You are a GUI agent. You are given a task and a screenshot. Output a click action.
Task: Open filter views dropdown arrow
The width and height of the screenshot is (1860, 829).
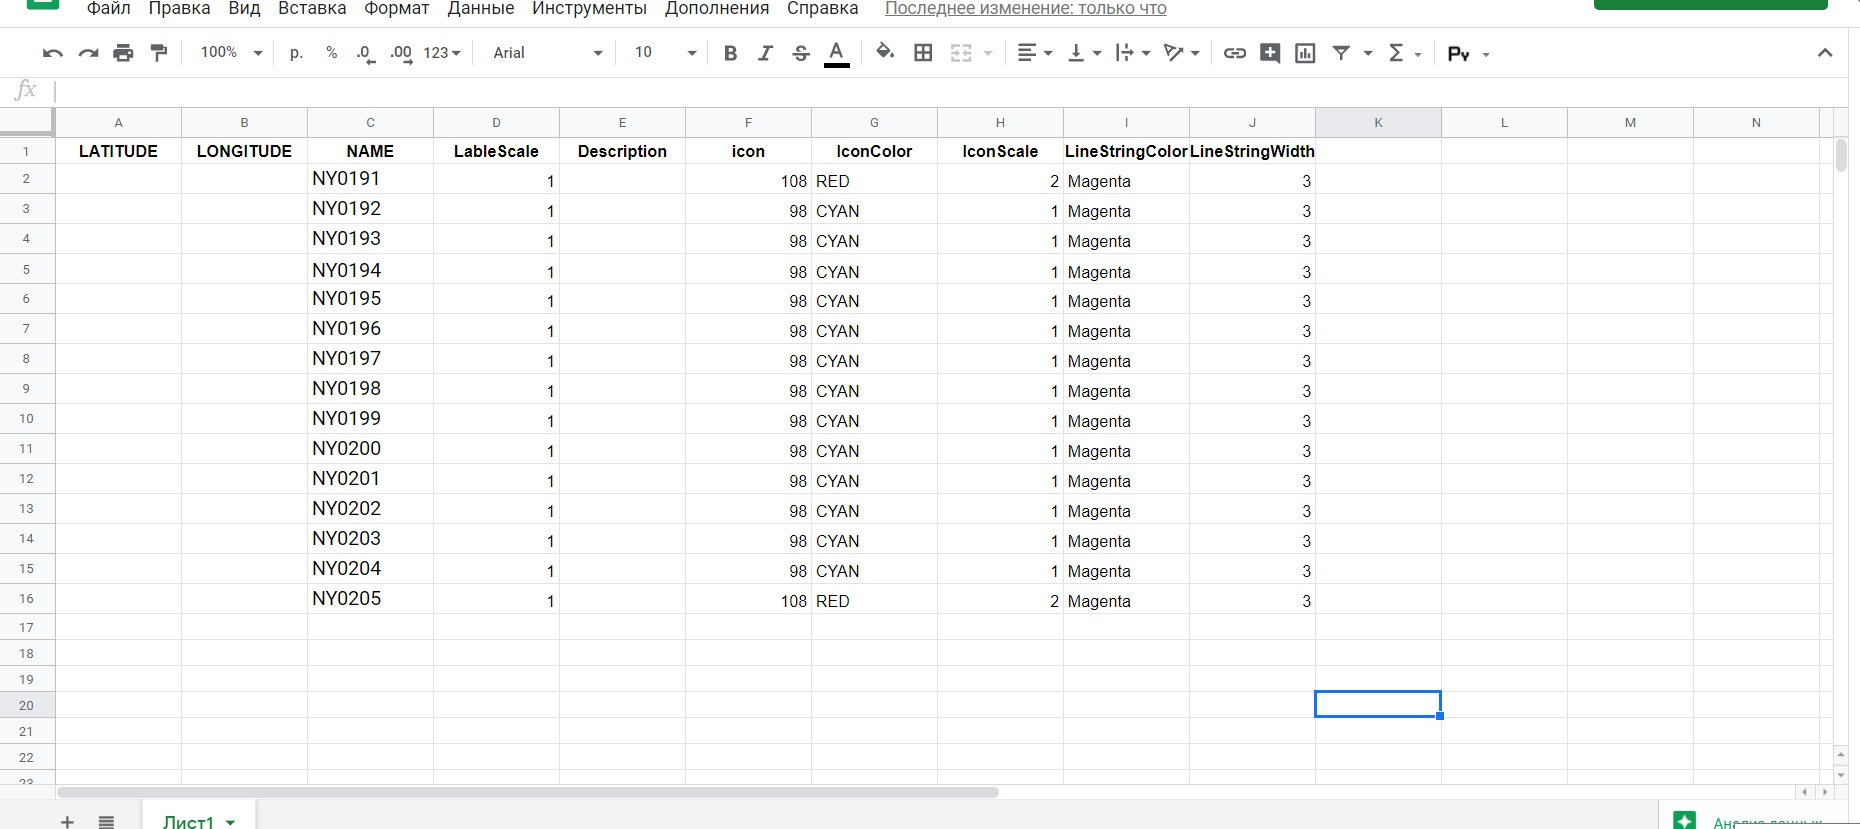(x=1368, y=53)
